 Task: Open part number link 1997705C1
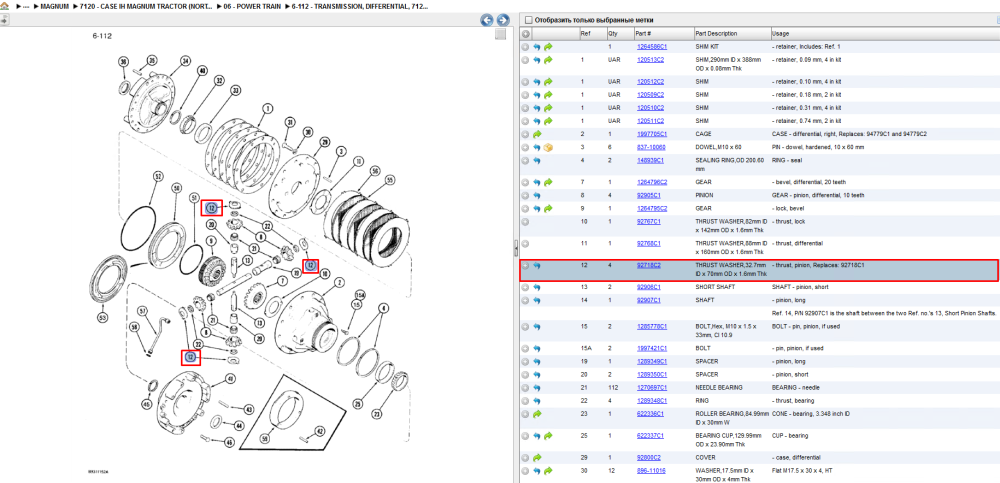(x=652, y=135)
